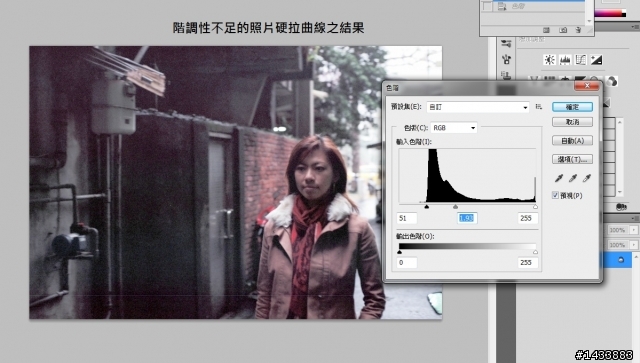Click the input shadow value field 51
The height and width of the screenshot is (363, 640).
pos(407,218)
